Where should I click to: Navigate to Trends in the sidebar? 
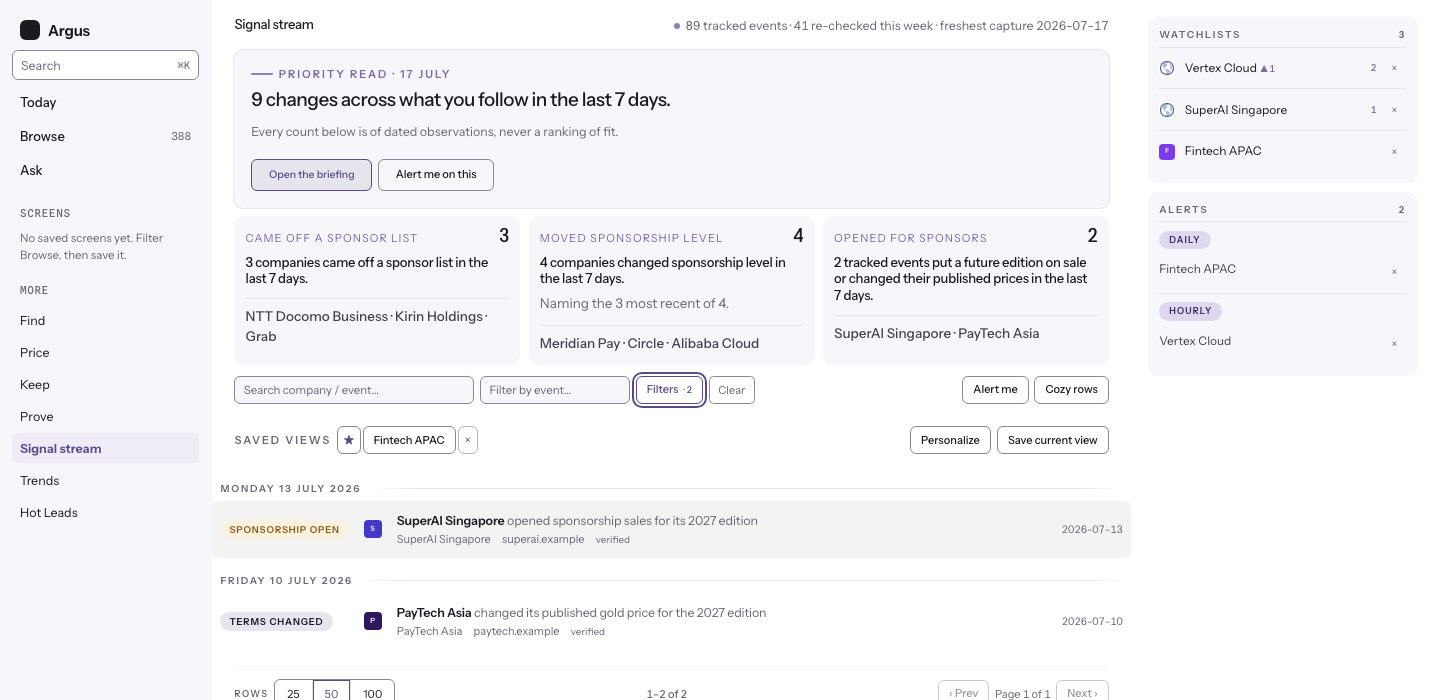click(x=105, y=481)
